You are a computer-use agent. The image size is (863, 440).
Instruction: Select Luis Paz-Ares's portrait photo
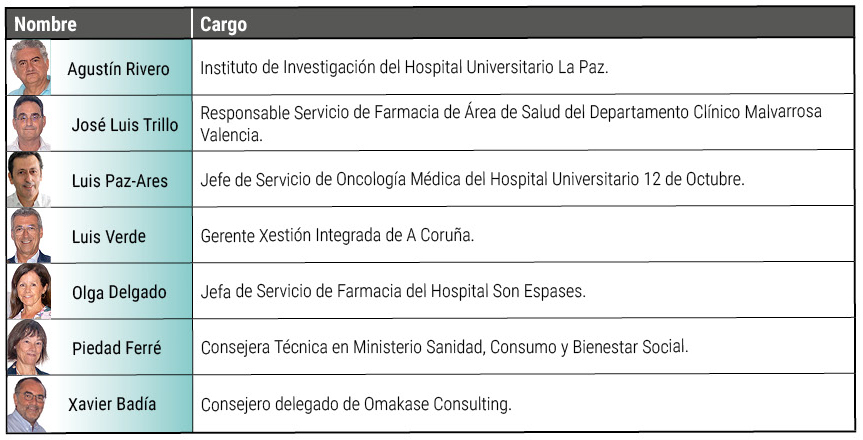point(29,179)
